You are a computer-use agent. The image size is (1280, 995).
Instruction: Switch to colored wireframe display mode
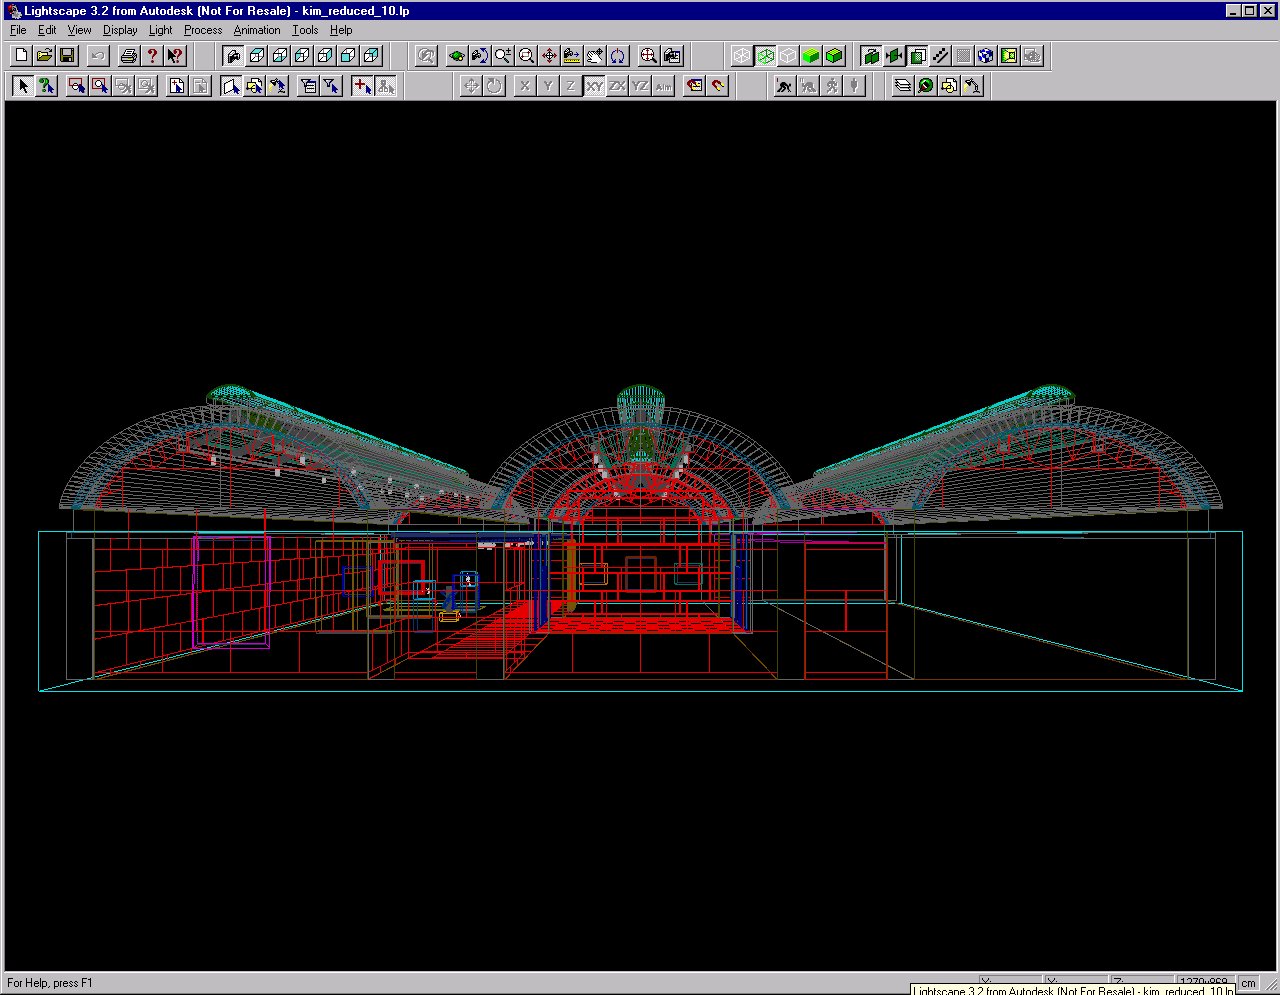point(765,56)
